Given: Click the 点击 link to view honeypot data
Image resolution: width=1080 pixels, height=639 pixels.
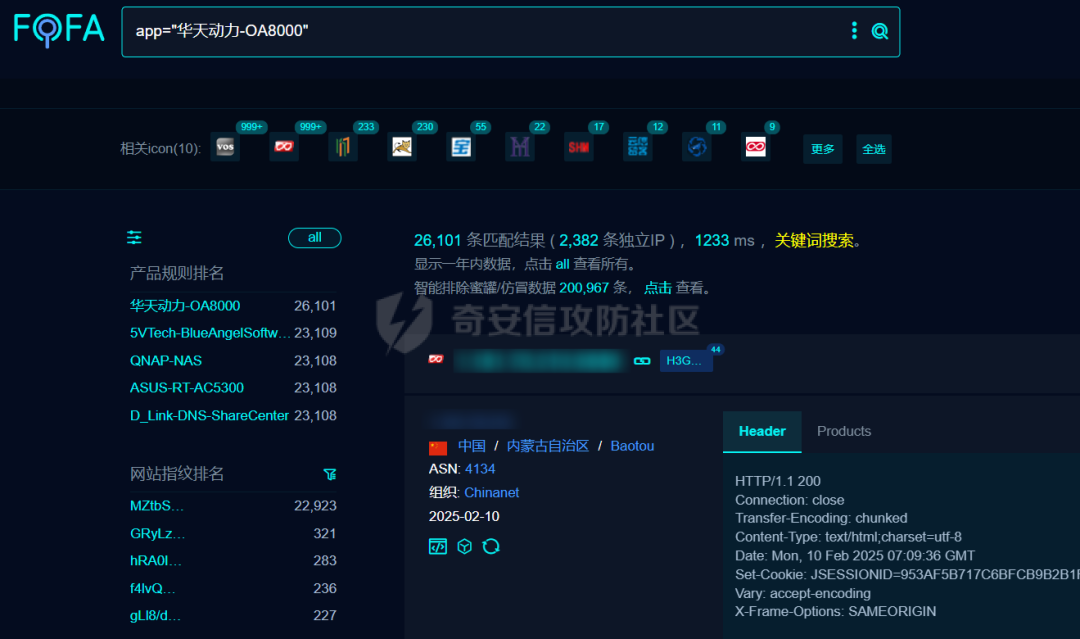Looking at the screenshot, I should click(658, 288).
